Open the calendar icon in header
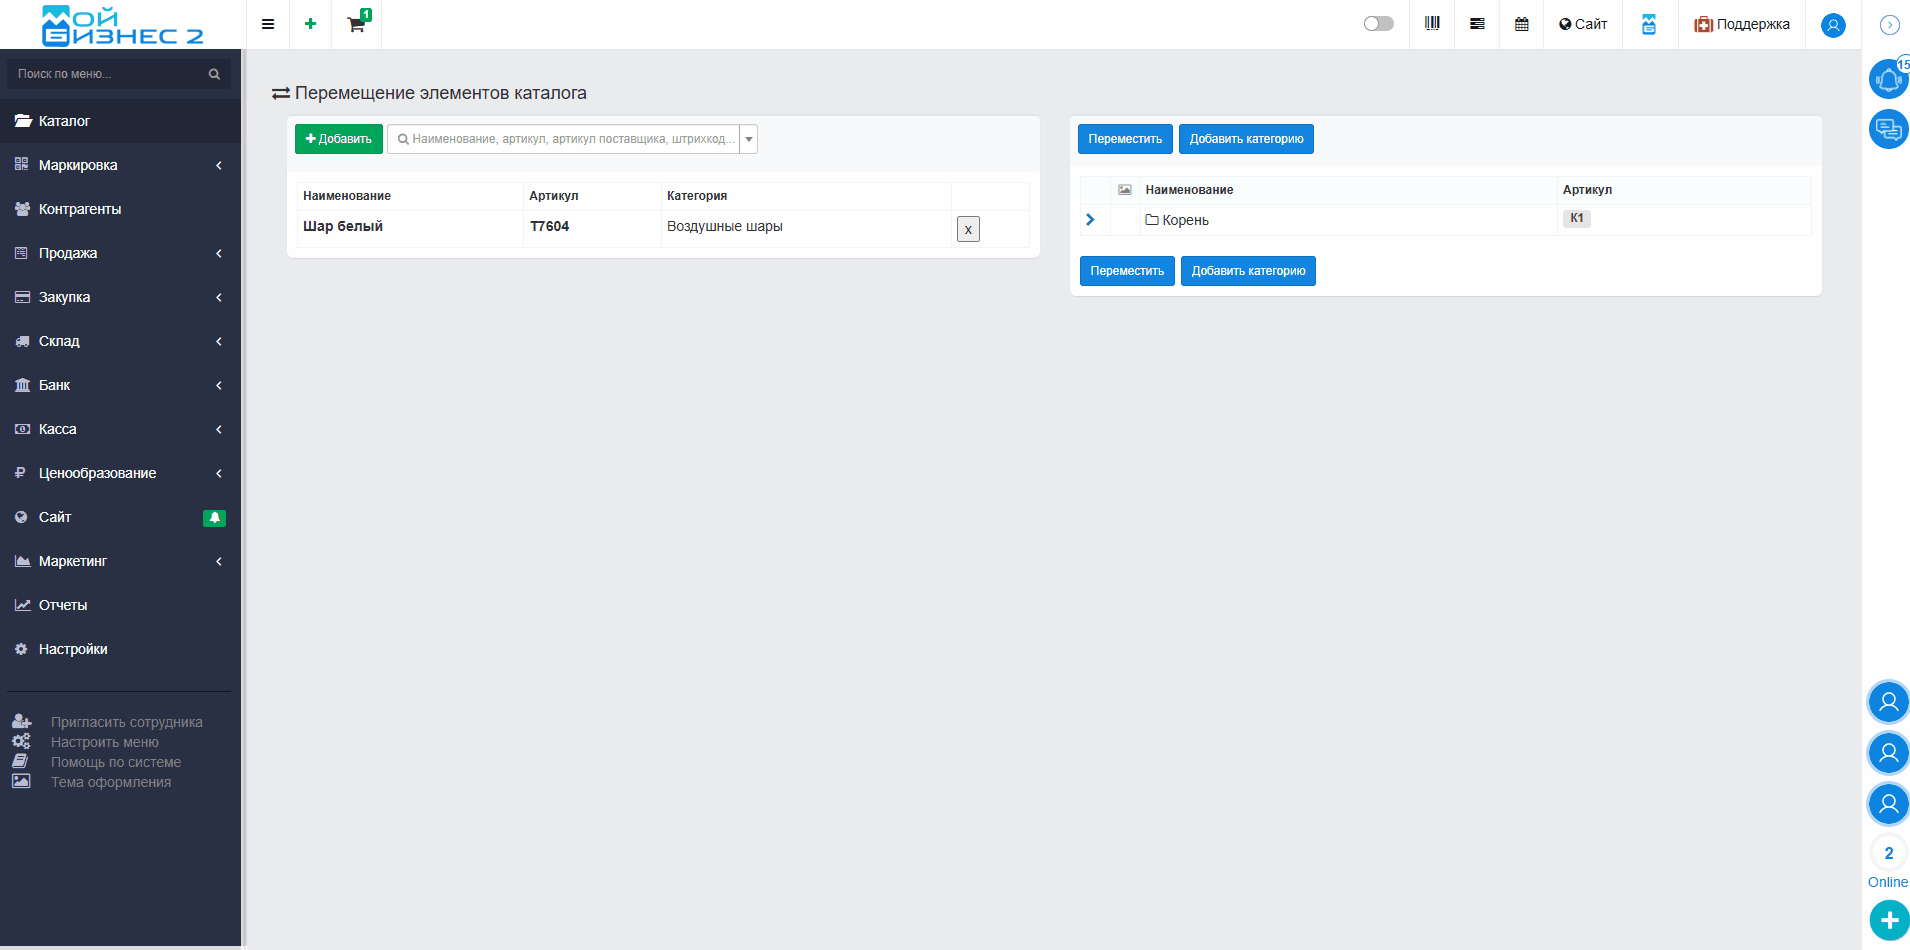The height and width of the screenshot is (950, 1910). [x=1521, y=24]
